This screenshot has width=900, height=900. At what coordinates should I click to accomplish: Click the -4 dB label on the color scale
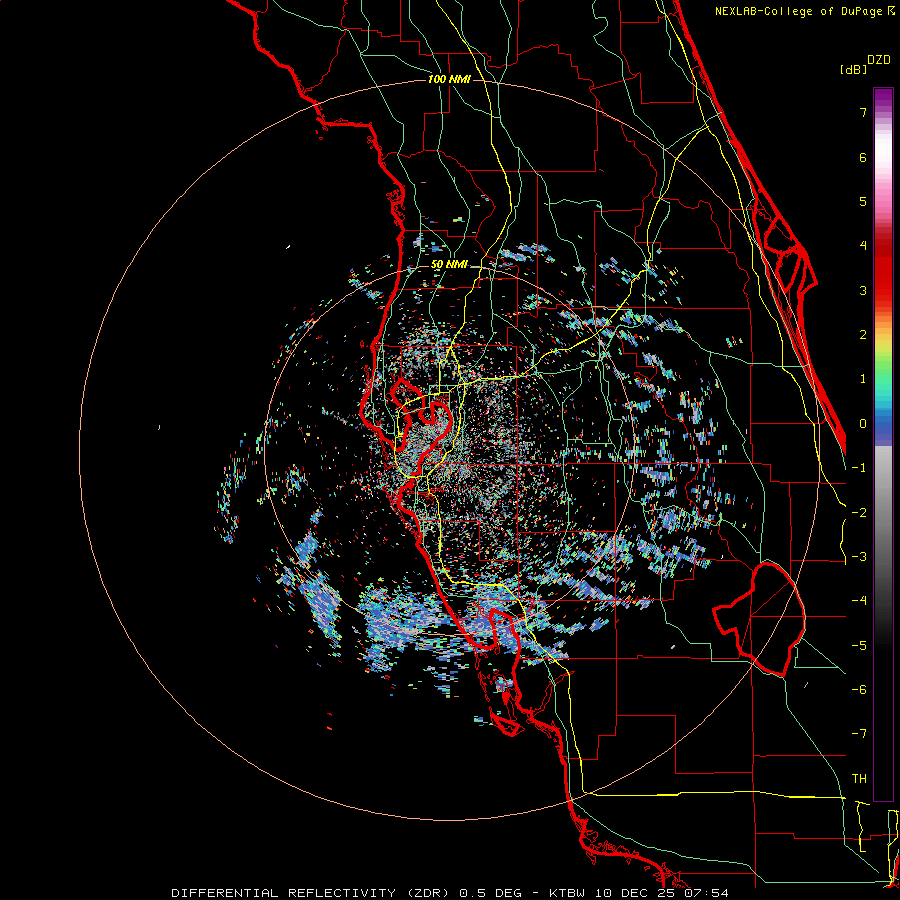tap(859, 601)
